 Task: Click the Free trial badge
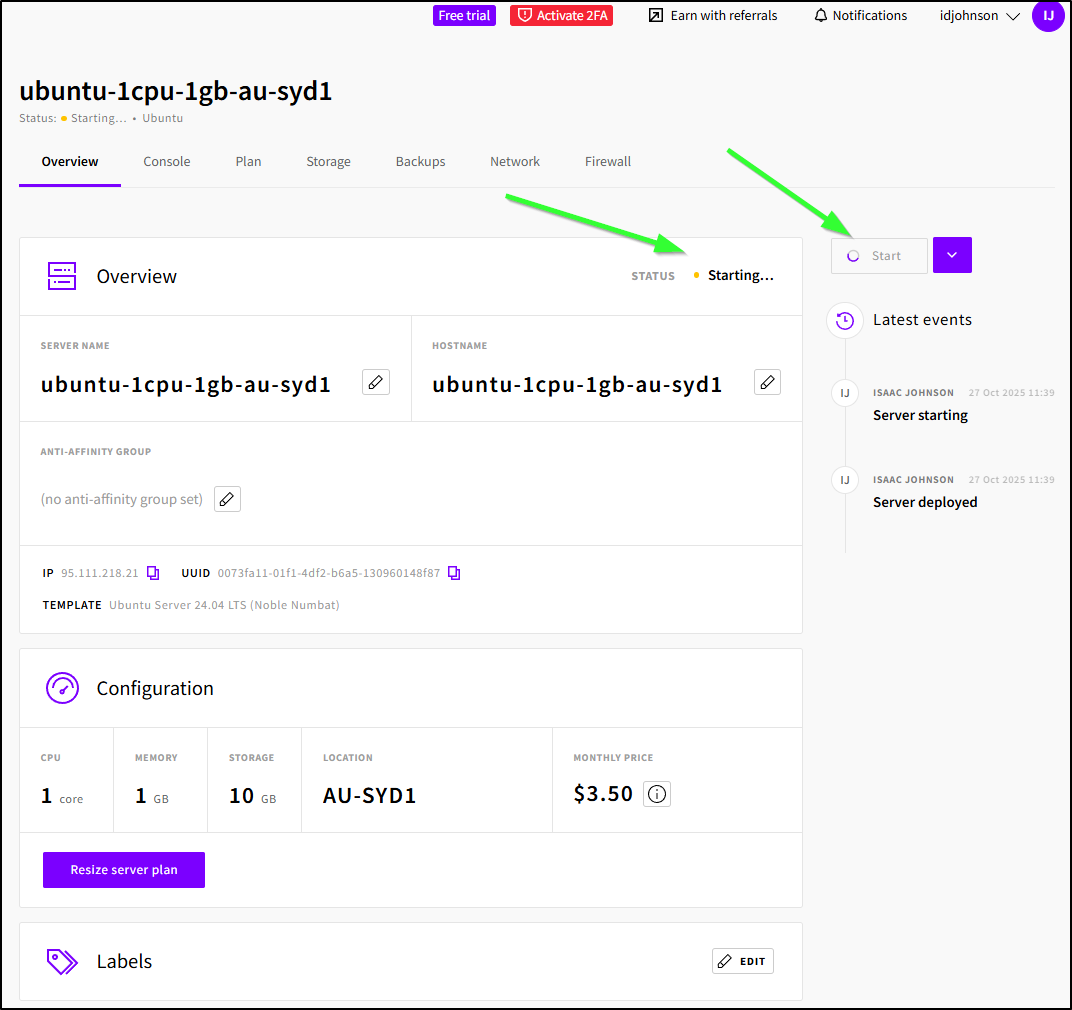464,16
